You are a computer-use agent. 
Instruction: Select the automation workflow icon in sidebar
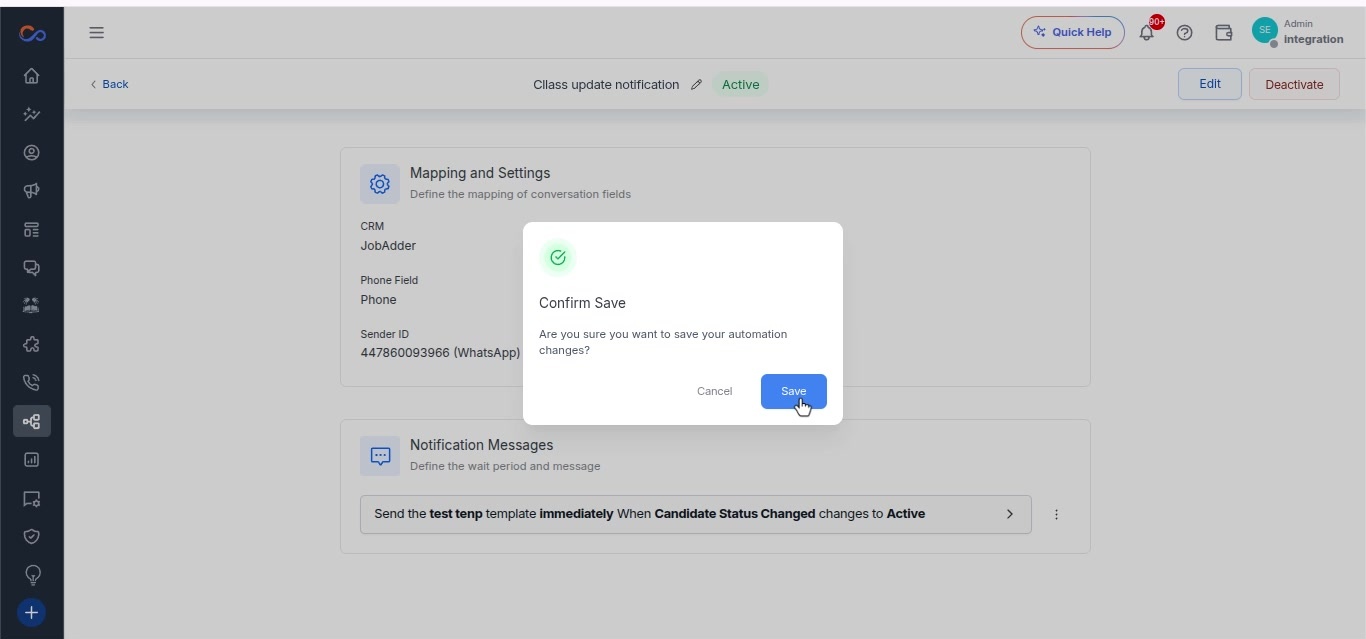[x=32, y=421]
